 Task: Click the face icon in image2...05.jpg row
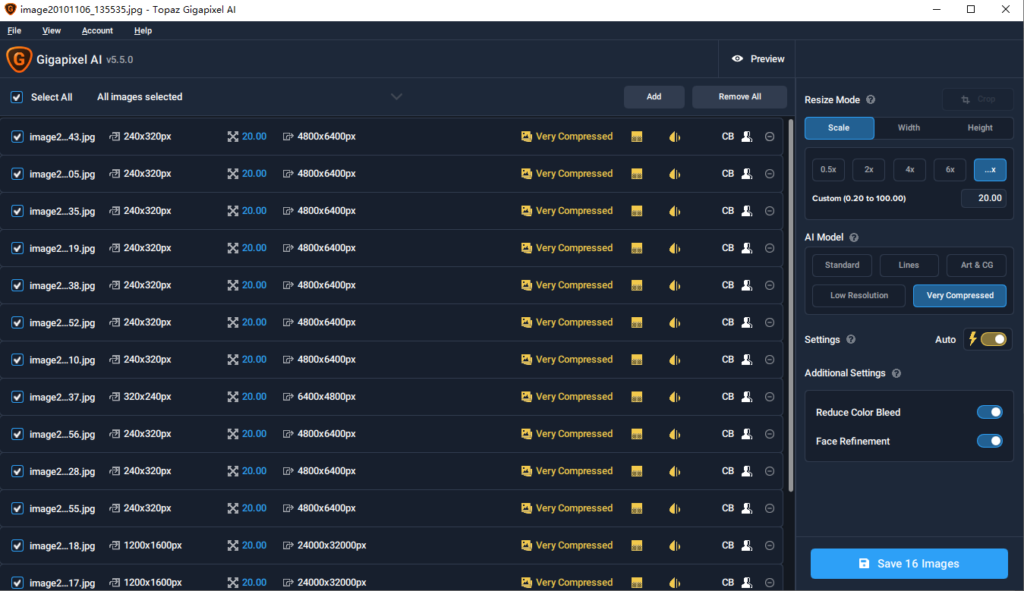click(746, 174)
